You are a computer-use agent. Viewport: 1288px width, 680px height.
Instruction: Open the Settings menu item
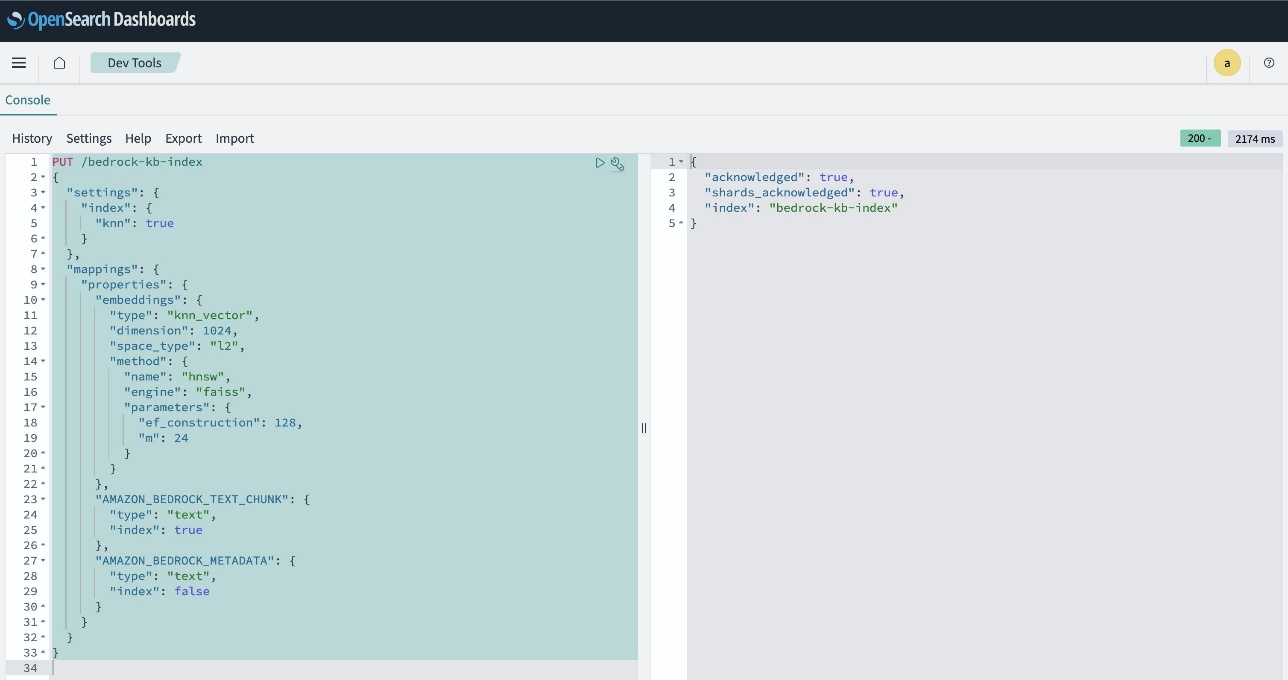click(89, 139)
